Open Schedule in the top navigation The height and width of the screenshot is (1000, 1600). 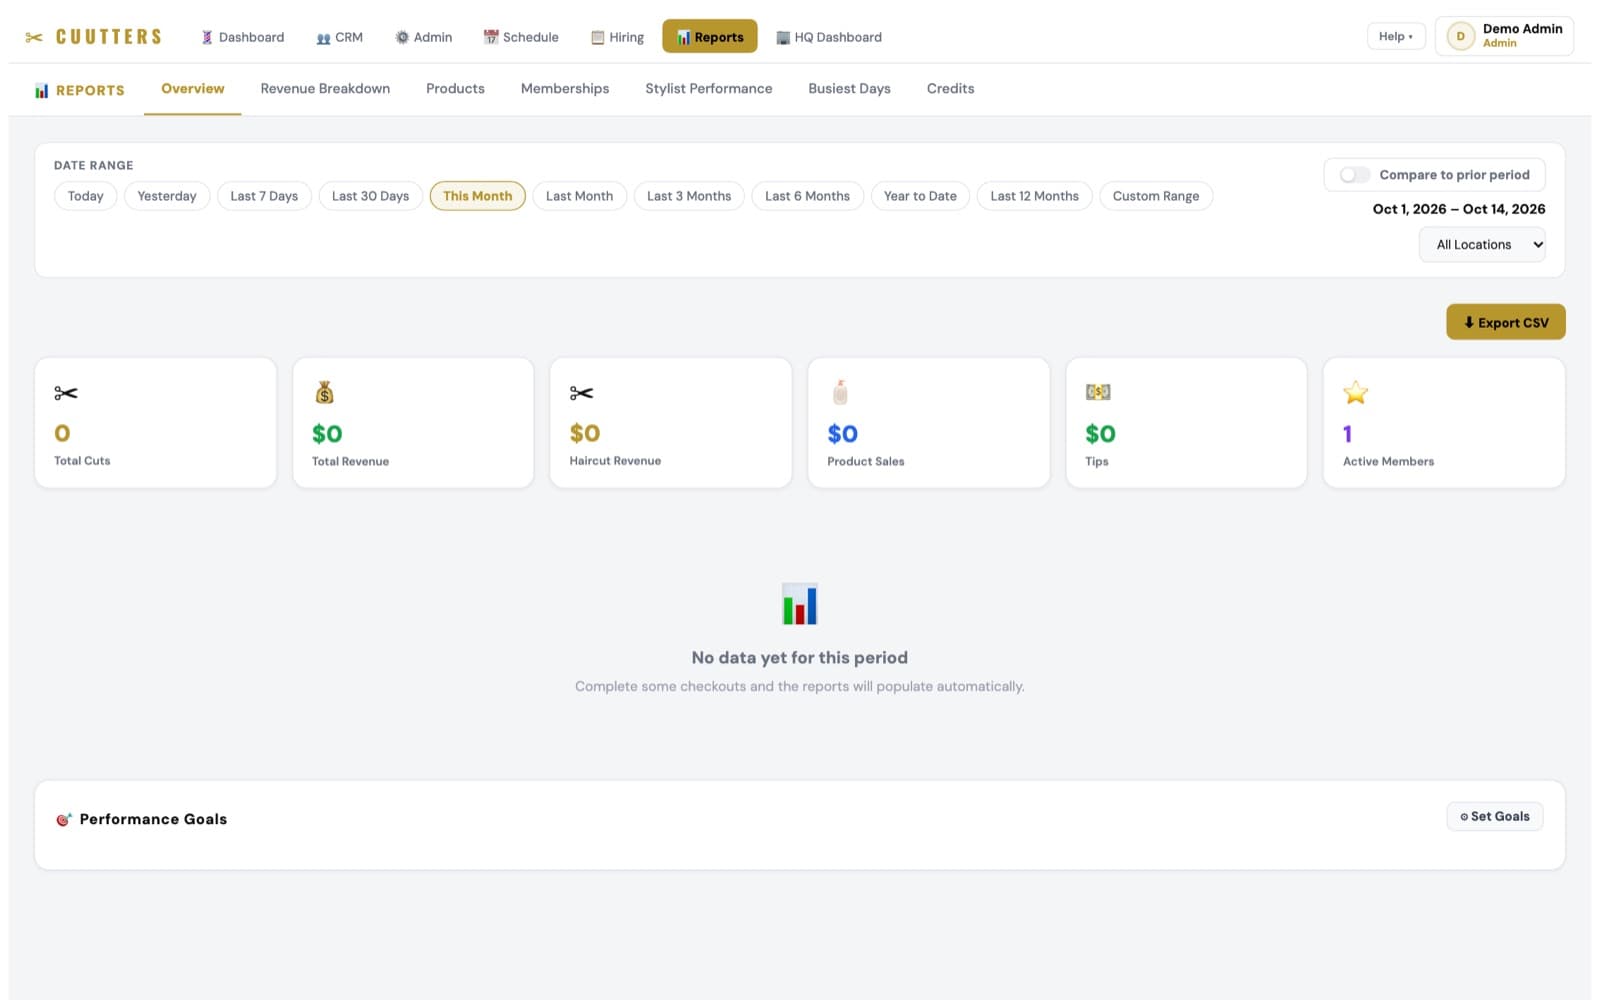click(x=521, y=37)
